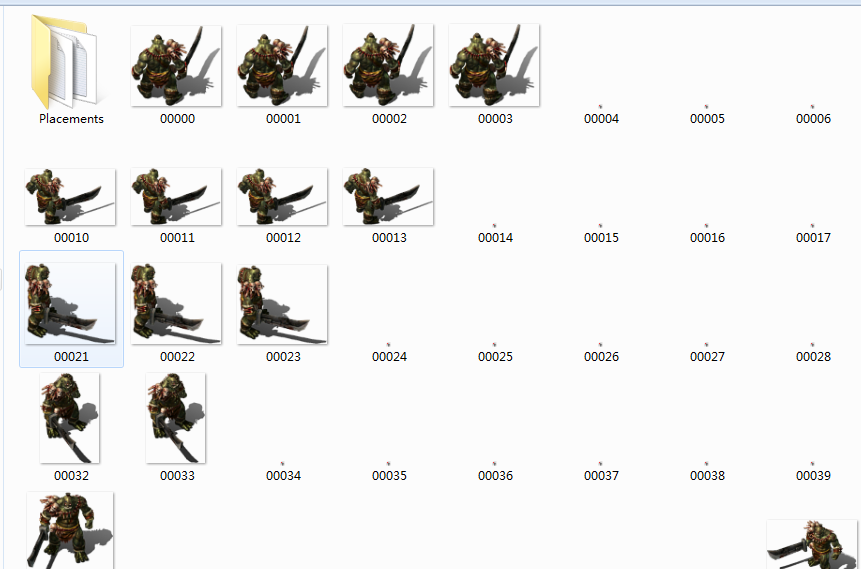Screen dimensions: 861x569
Task: Select the file named 00014
Action: pos(495,238)
